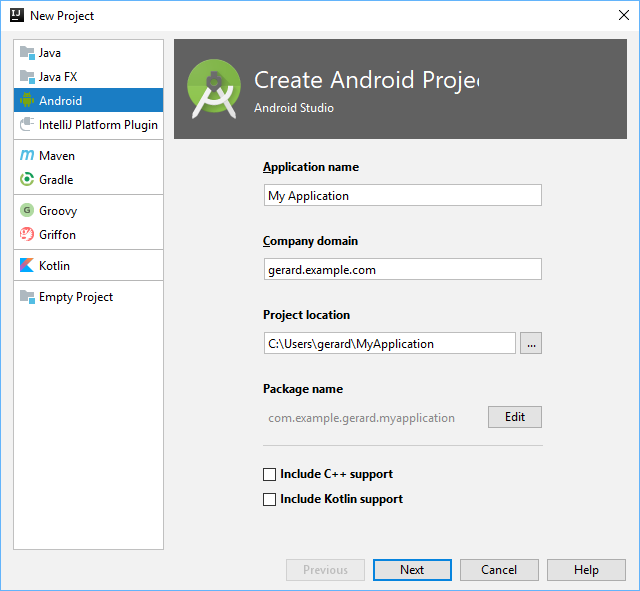Enable the Include Kotlin support checkbox

[269, 499]
